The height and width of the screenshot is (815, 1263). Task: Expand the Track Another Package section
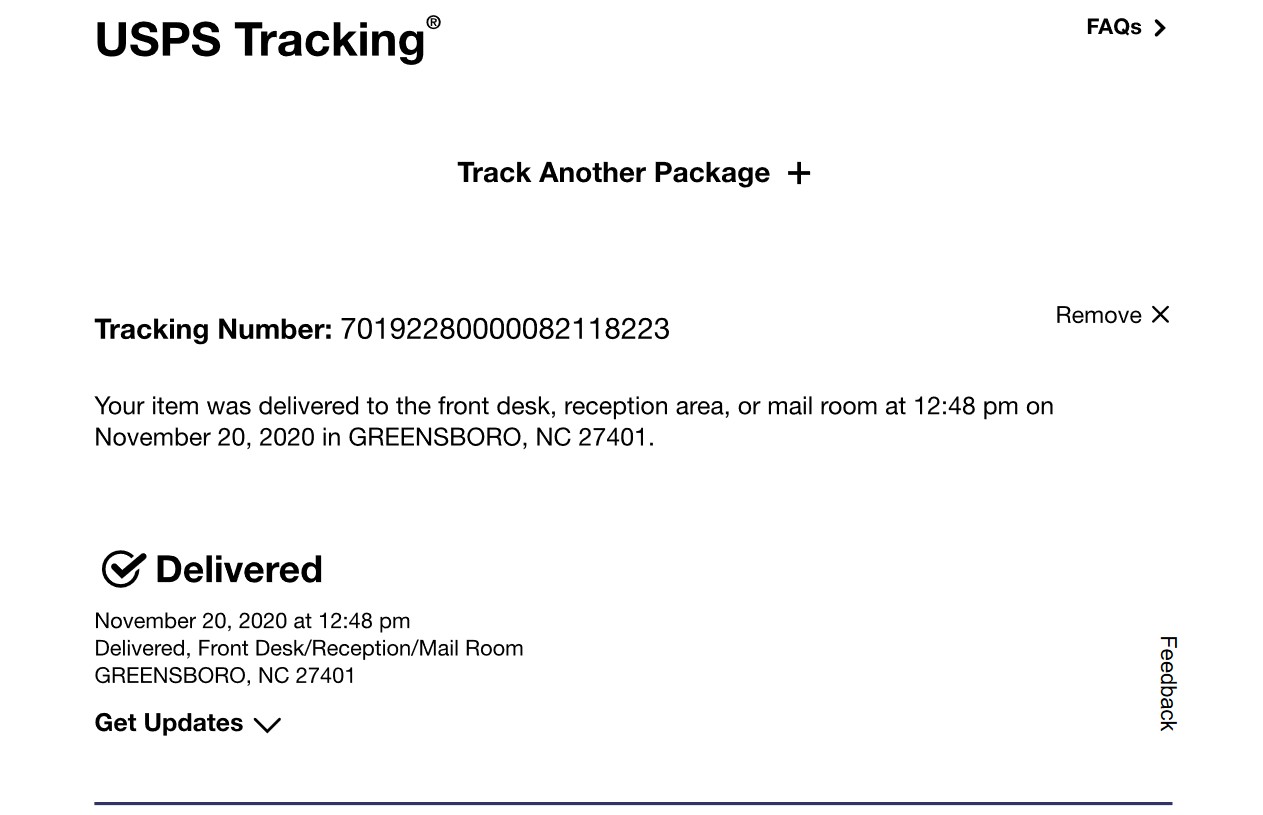click(x=633, y=173)
